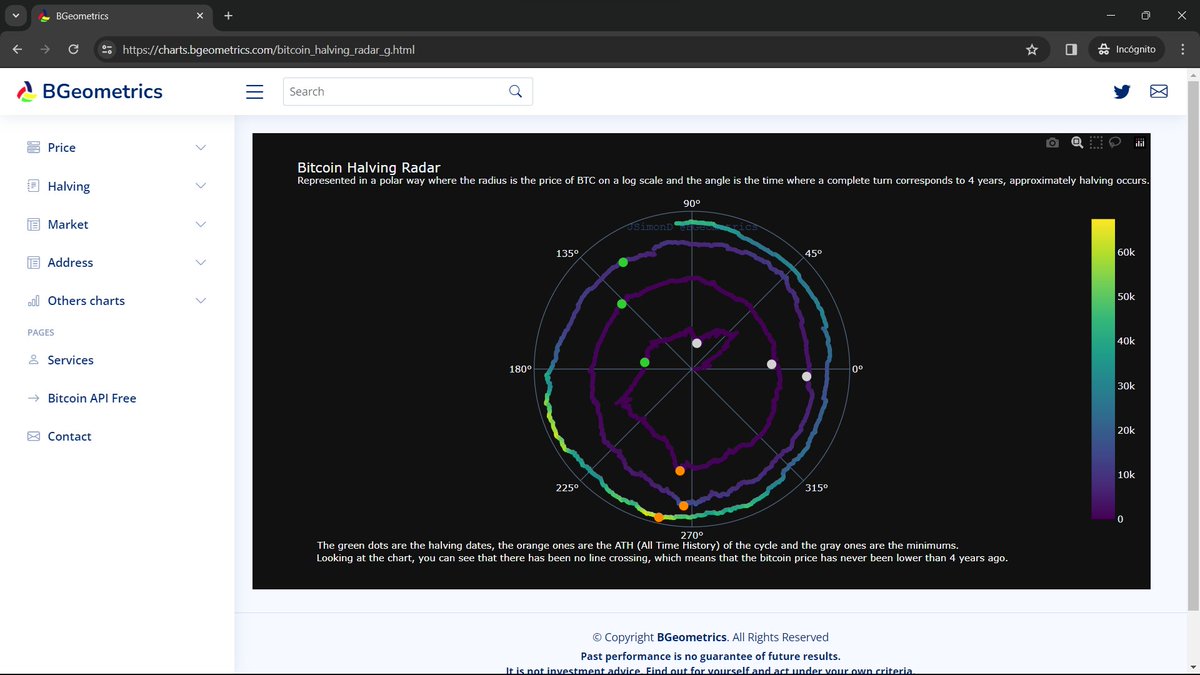
Task: Click the chart colorbar price scale
Action: click(x=1103, y=369)
